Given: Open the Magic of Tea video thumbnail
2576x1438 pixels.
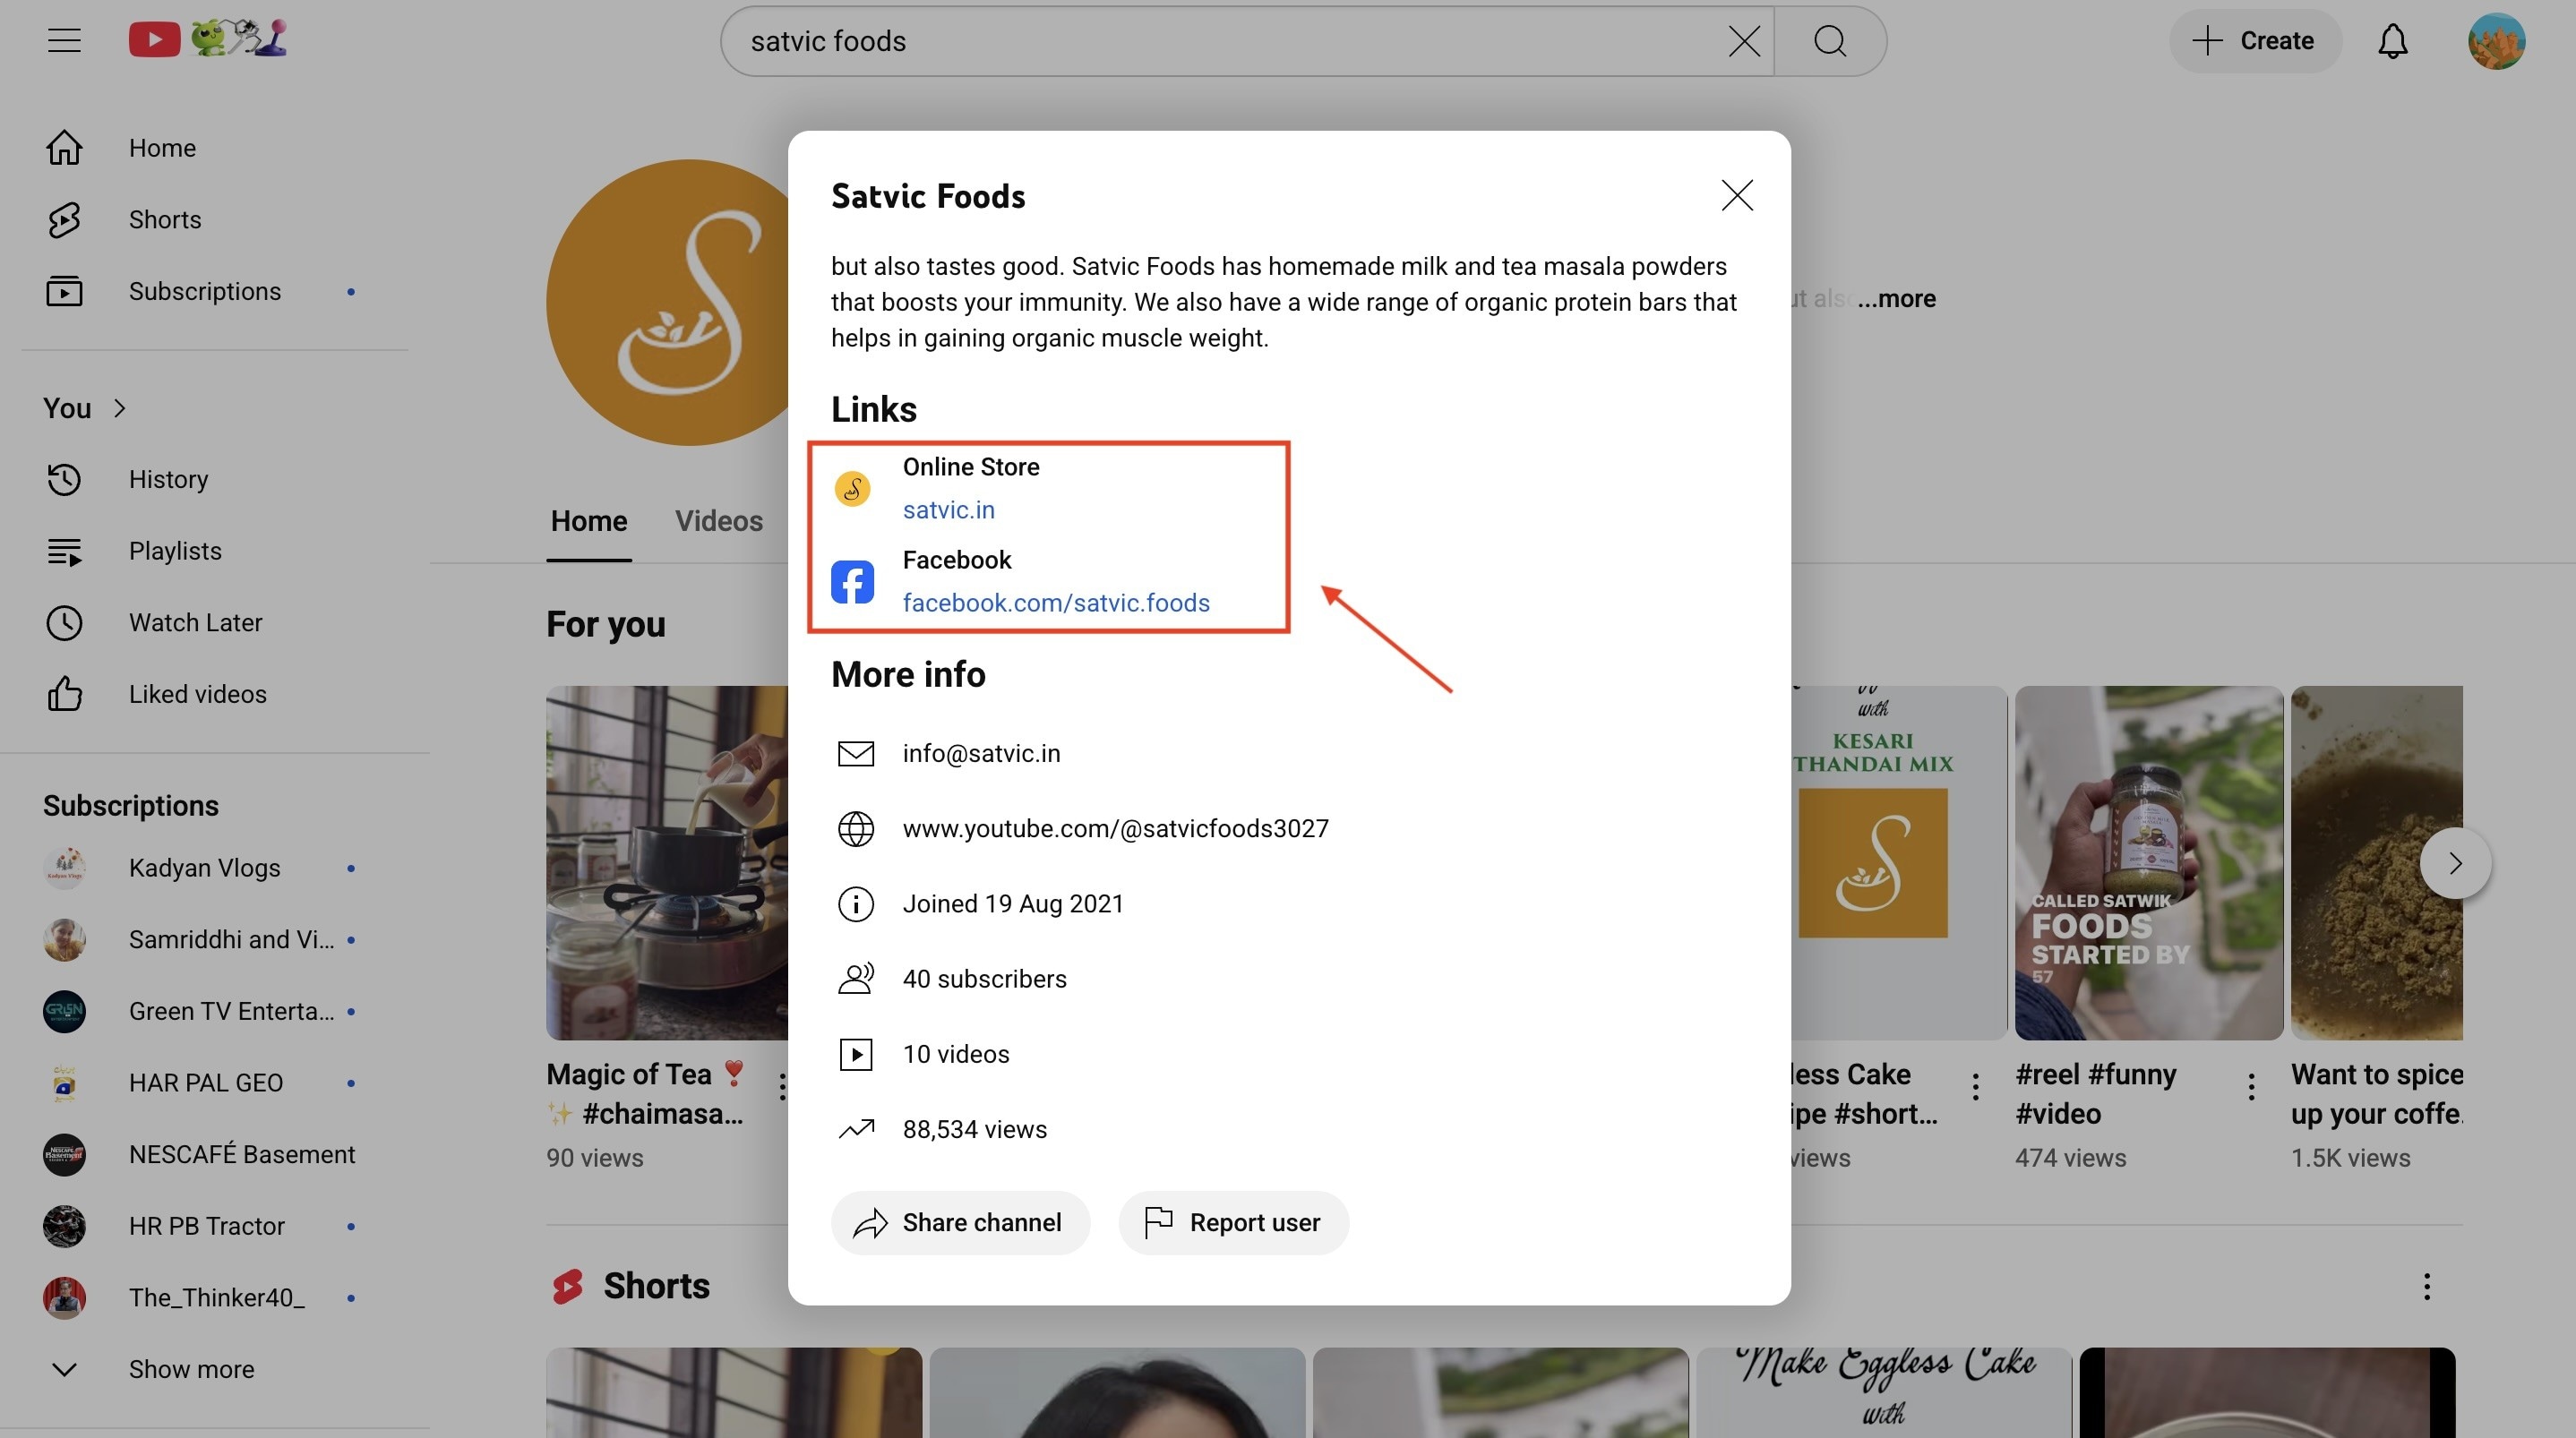Looking at the screenshot, I should 667,863.
